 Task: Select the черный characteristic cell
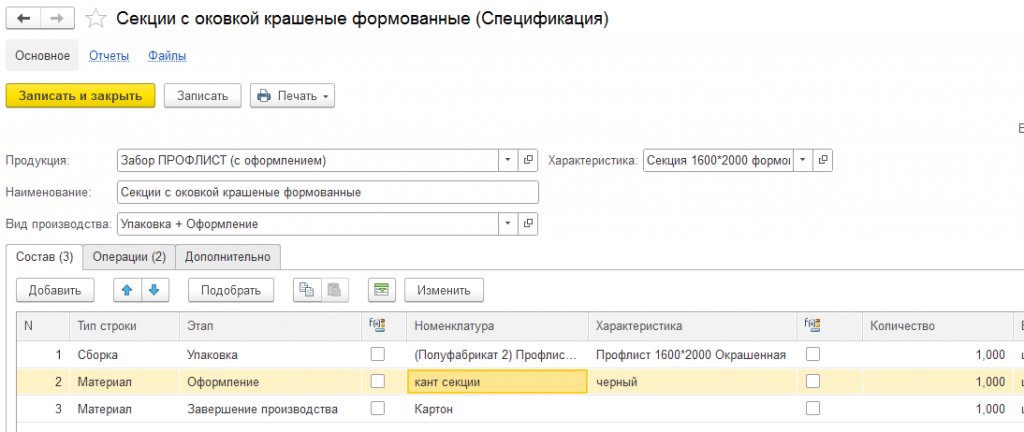[692, 382]
